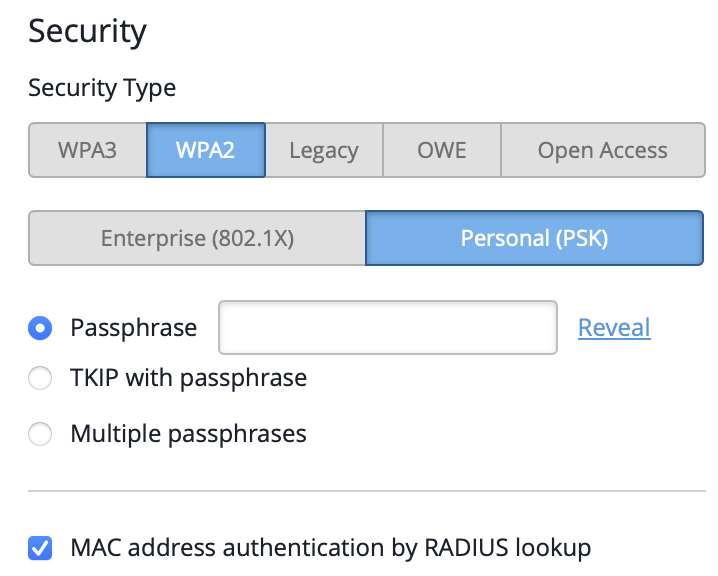Image resolution: width=718 pixels, height=576 pixels.
Task: Click the passphrase text input field
Action: pos(387,327)
